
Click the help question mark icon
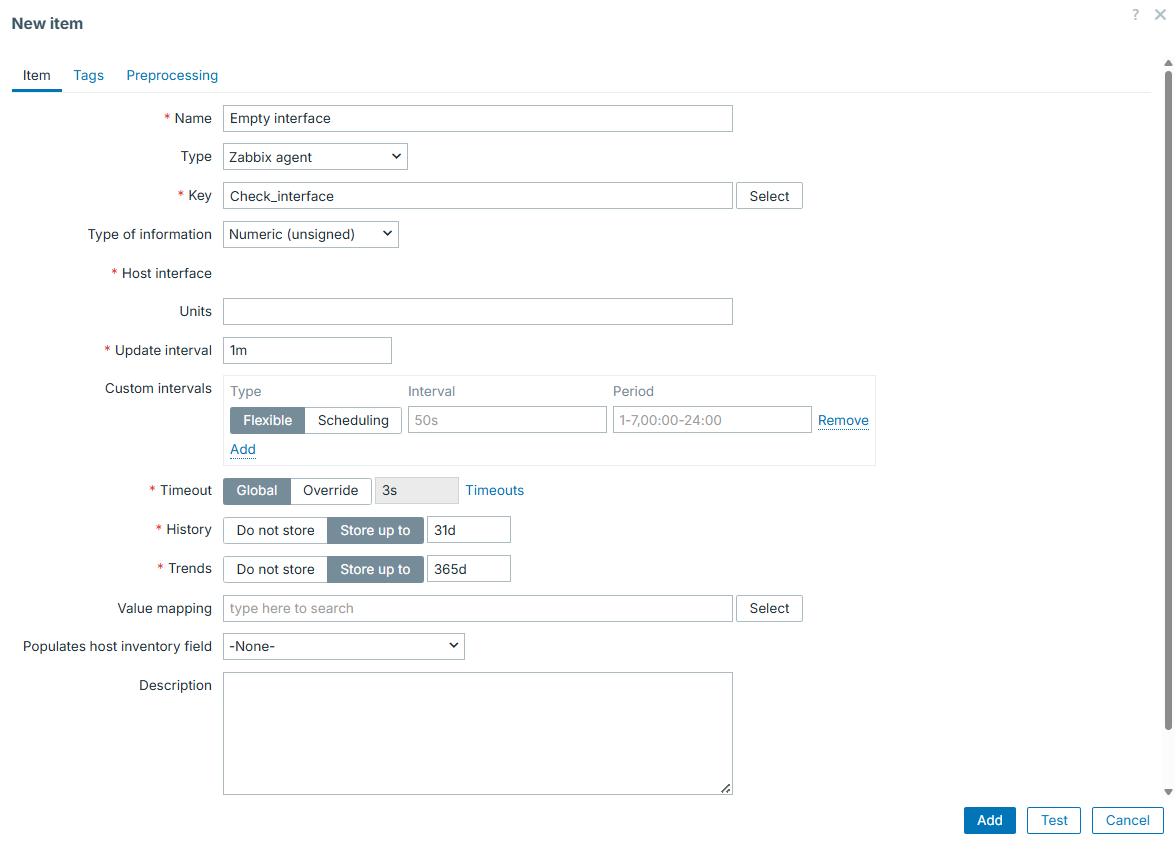1135,15
